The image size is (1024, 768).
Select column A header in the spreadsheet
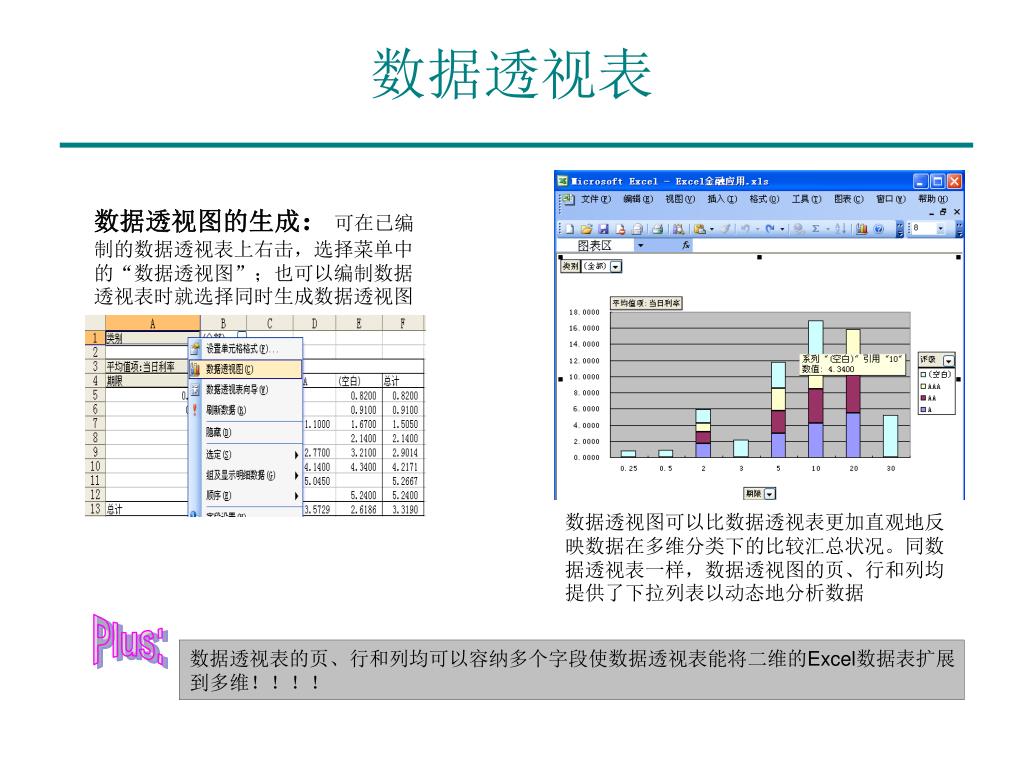point(153,323)
